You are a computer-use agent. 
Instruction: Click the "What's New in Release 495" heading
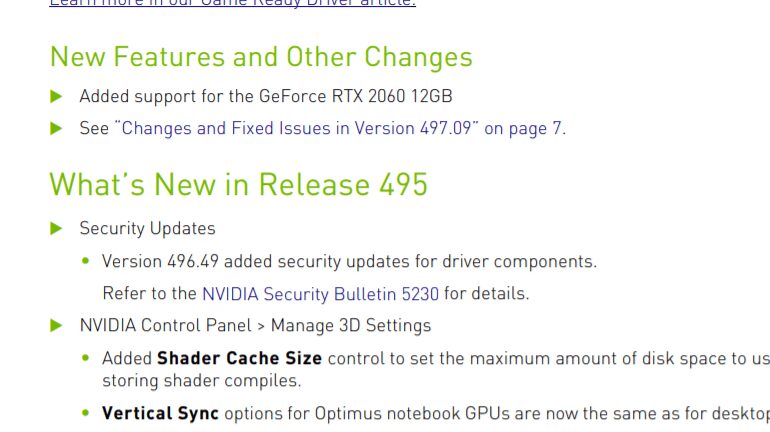(x=238, y=185)
